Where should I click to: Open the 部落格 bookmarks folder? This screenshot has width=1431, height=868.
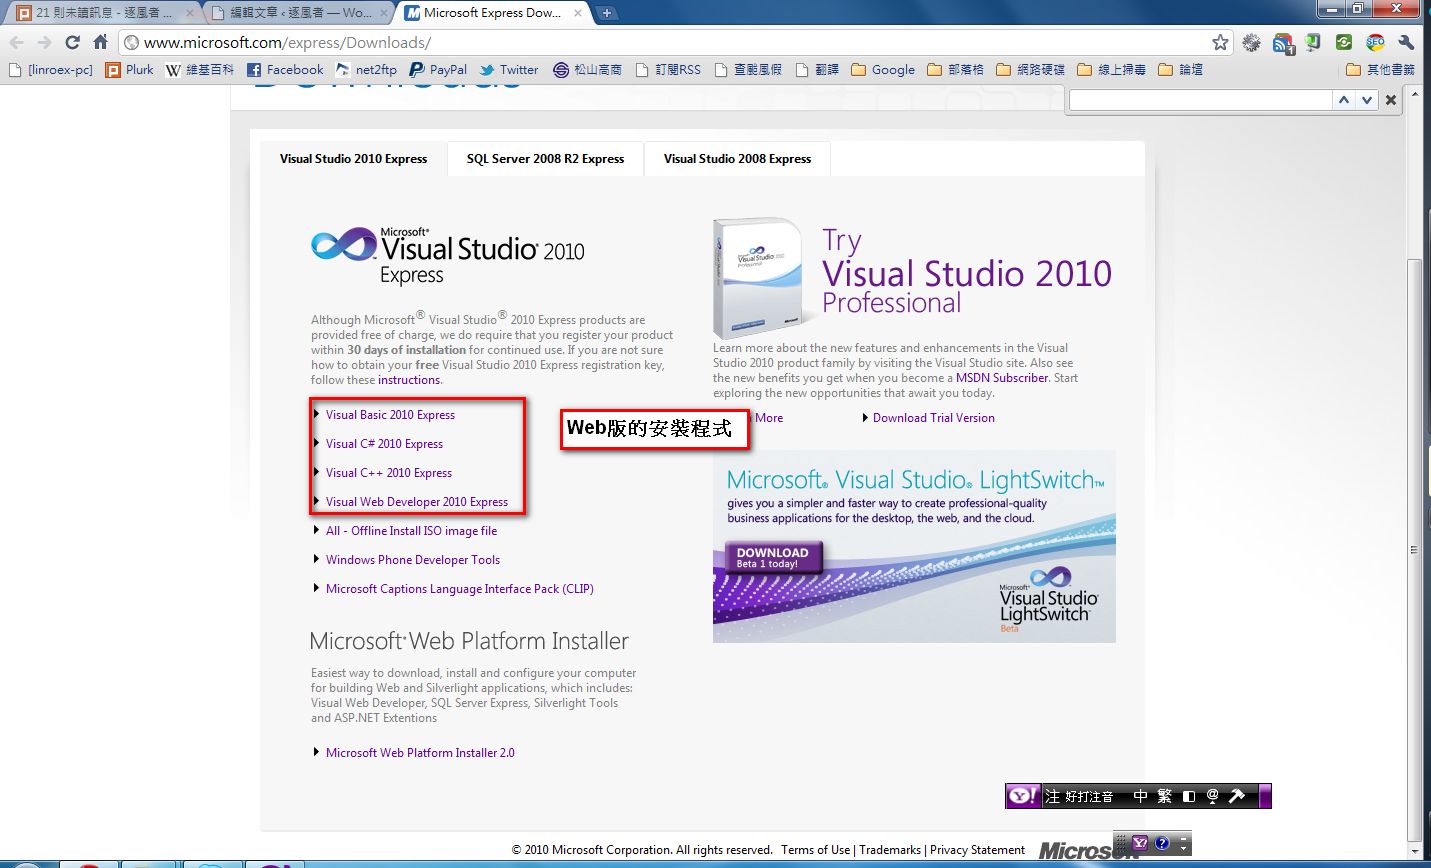point(955,69)
